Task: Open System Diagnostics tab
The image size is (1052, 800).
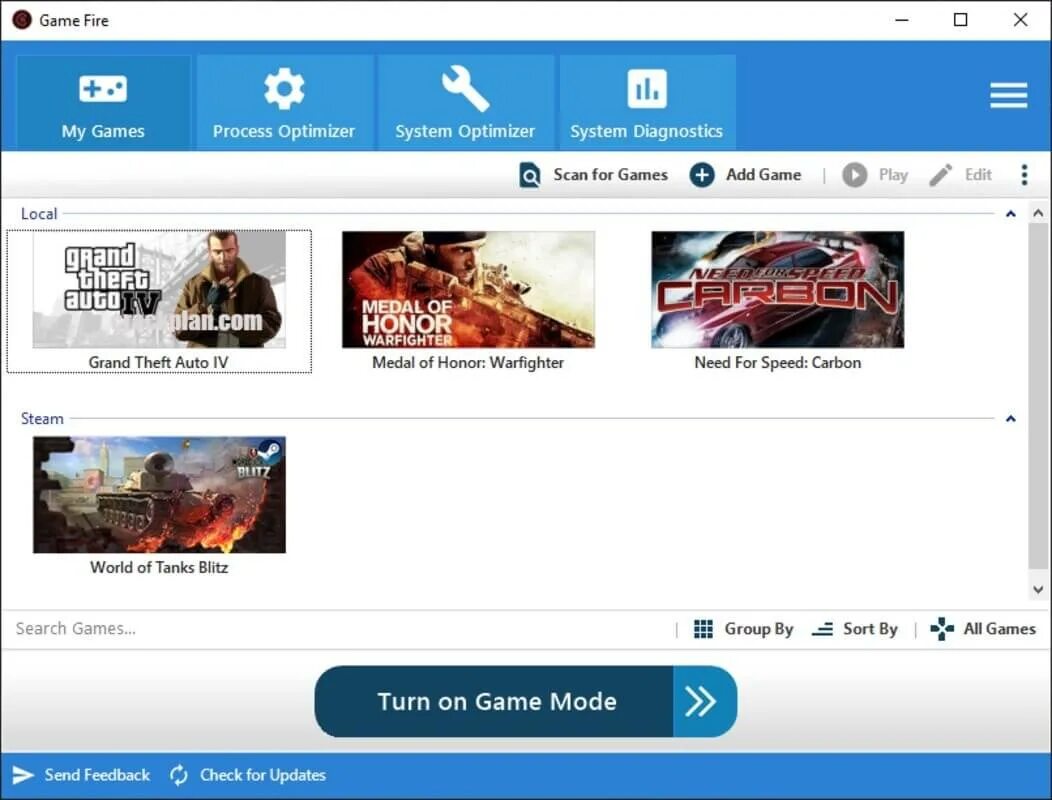Action: (x=647, y=102)
